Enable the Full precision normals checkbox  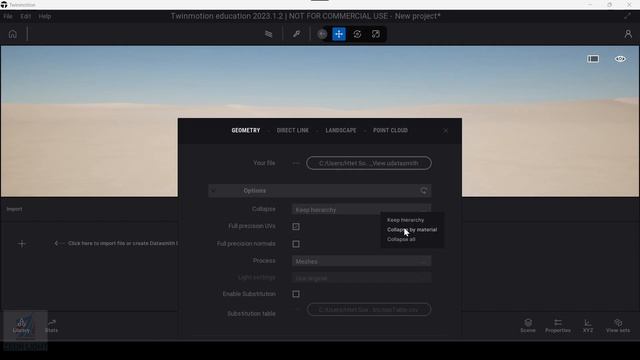point(296,244)
